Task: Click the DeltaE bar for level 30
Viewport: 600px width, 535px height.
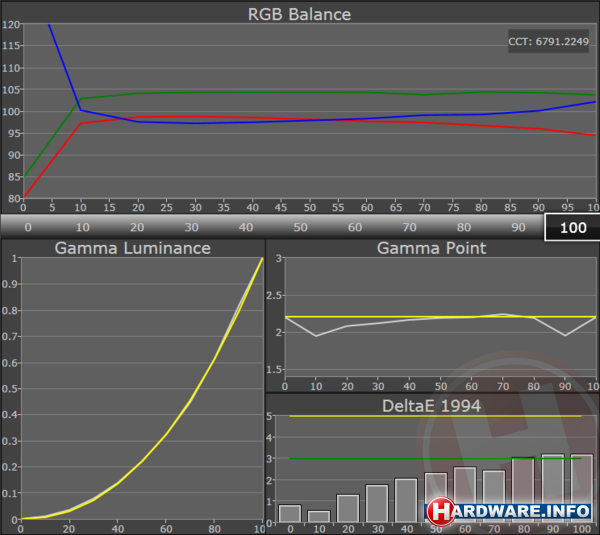Action: [377, 503]
